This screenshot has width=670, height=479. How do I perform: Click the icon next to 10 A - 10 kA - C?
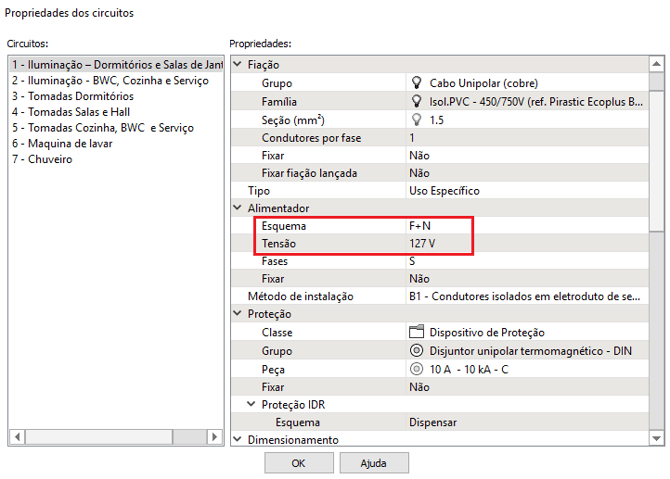coord(417,368)
